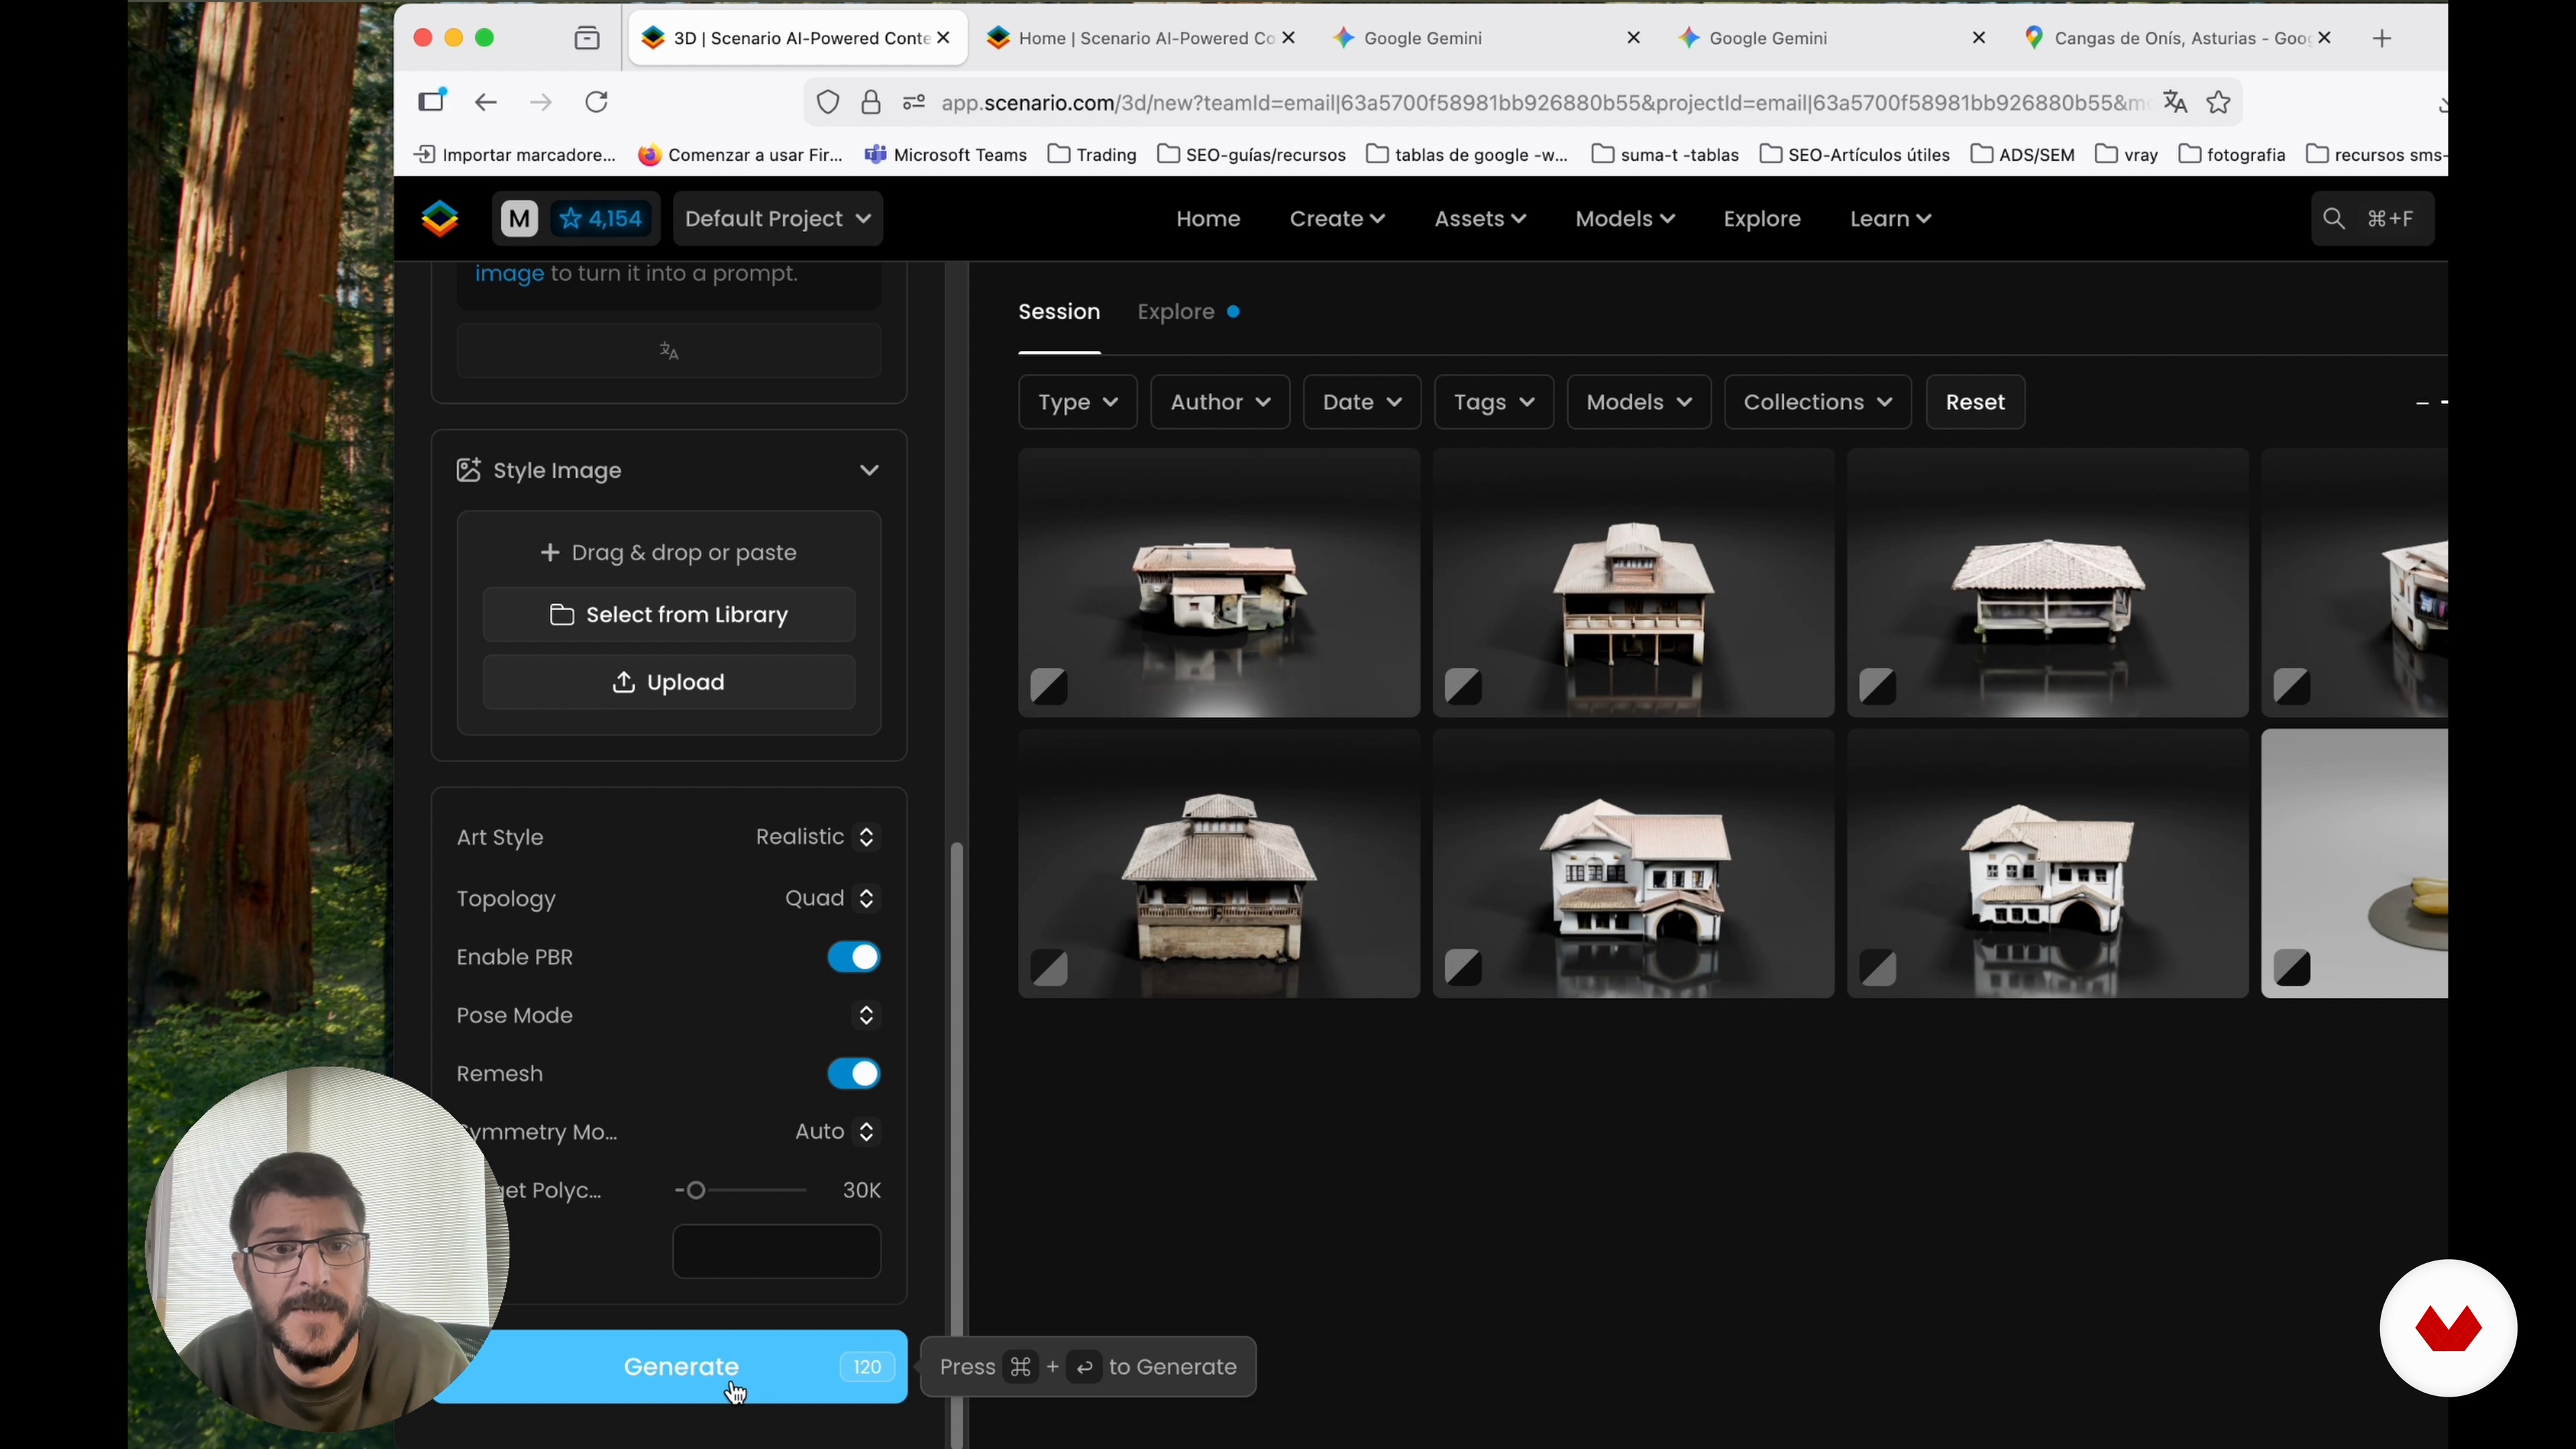Click Select from Library
Image resolution: width=2576 pixels, height=1449 pixels.
pyautogui.click(x=669, y=615)
